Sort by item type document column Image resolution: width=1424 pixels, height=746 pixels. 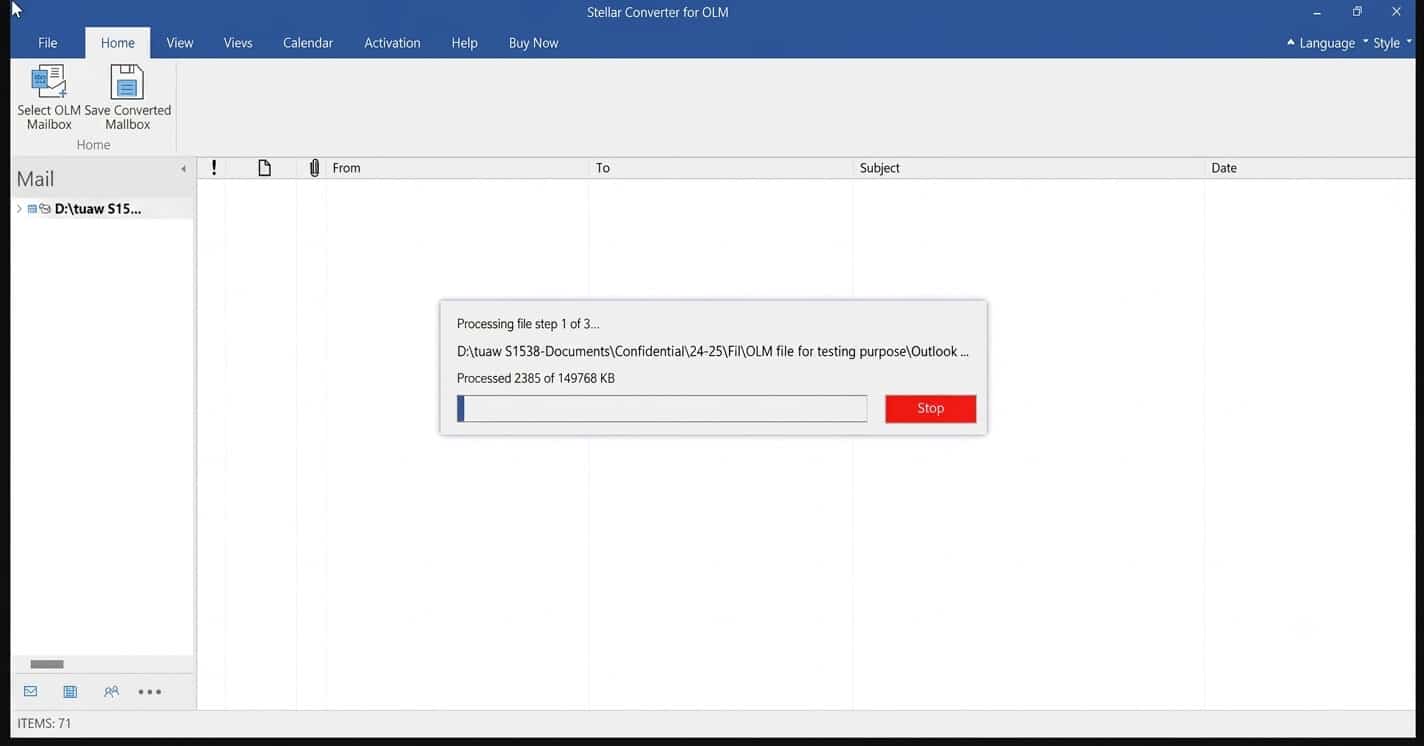point(265,168)
